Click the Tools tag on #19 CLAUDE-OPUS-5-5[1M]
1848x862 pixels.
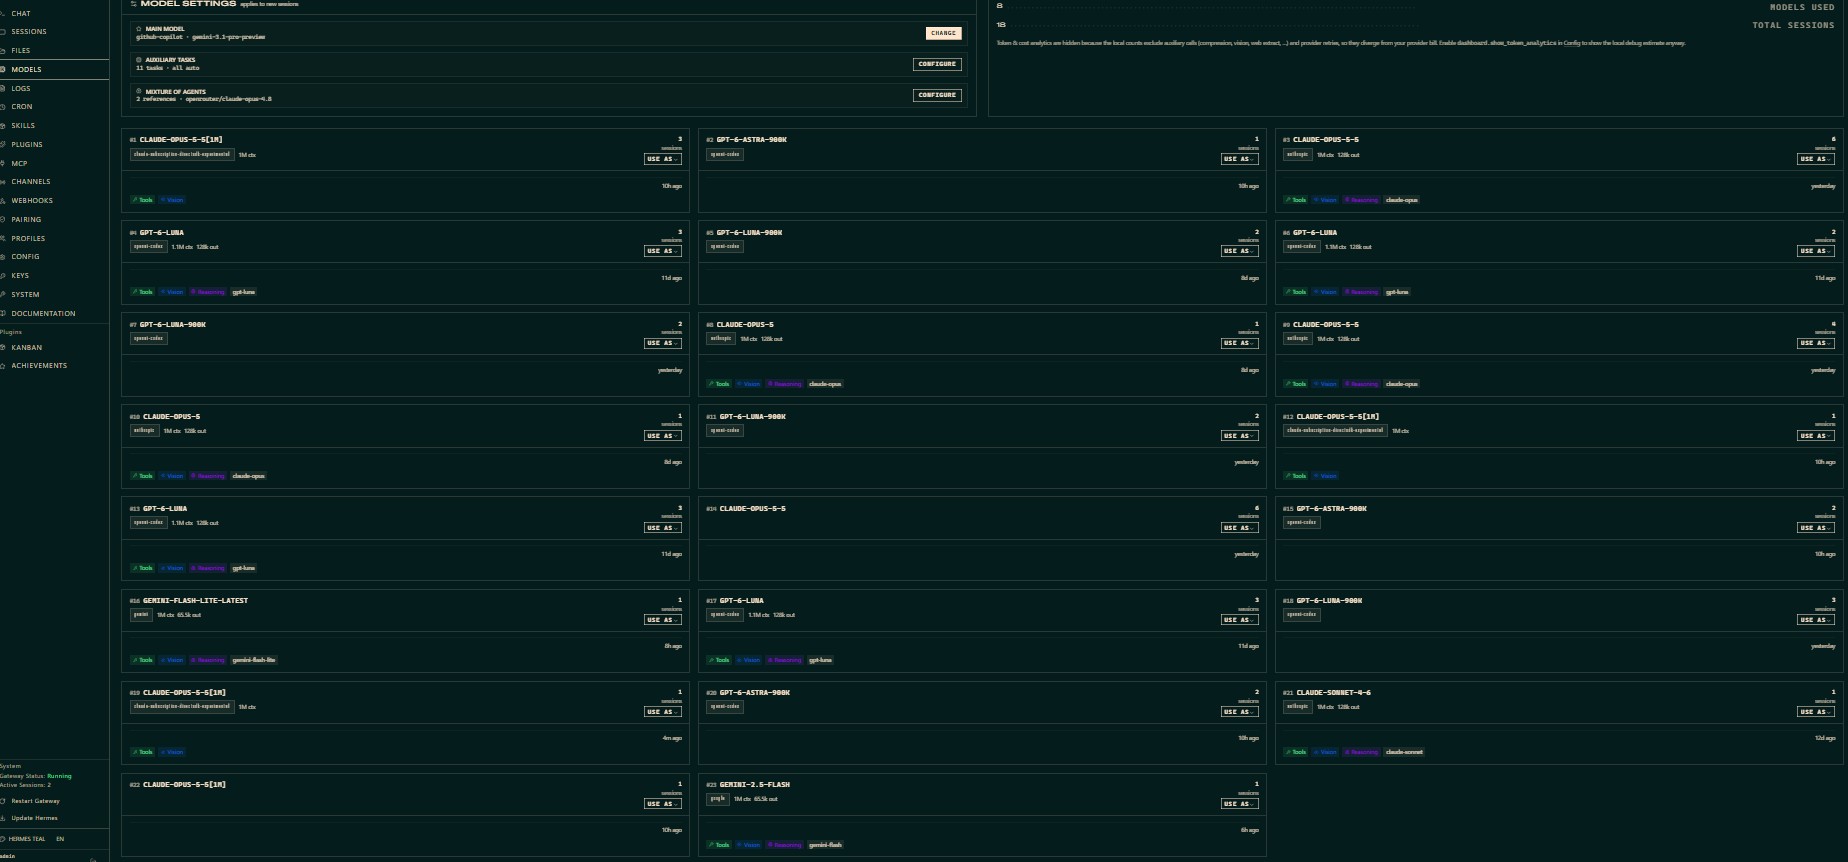click(x=143, y=752)
